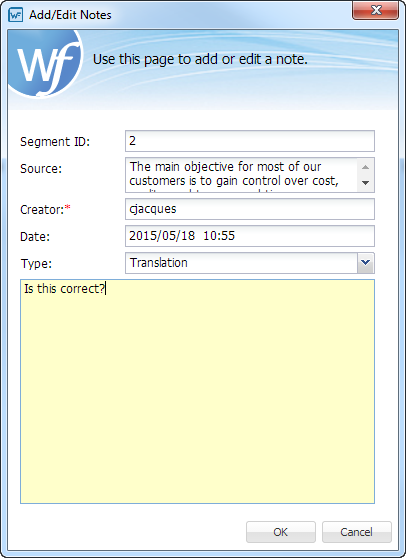Click the Date label
The image size is (406, 558).
tap(35, 237)
